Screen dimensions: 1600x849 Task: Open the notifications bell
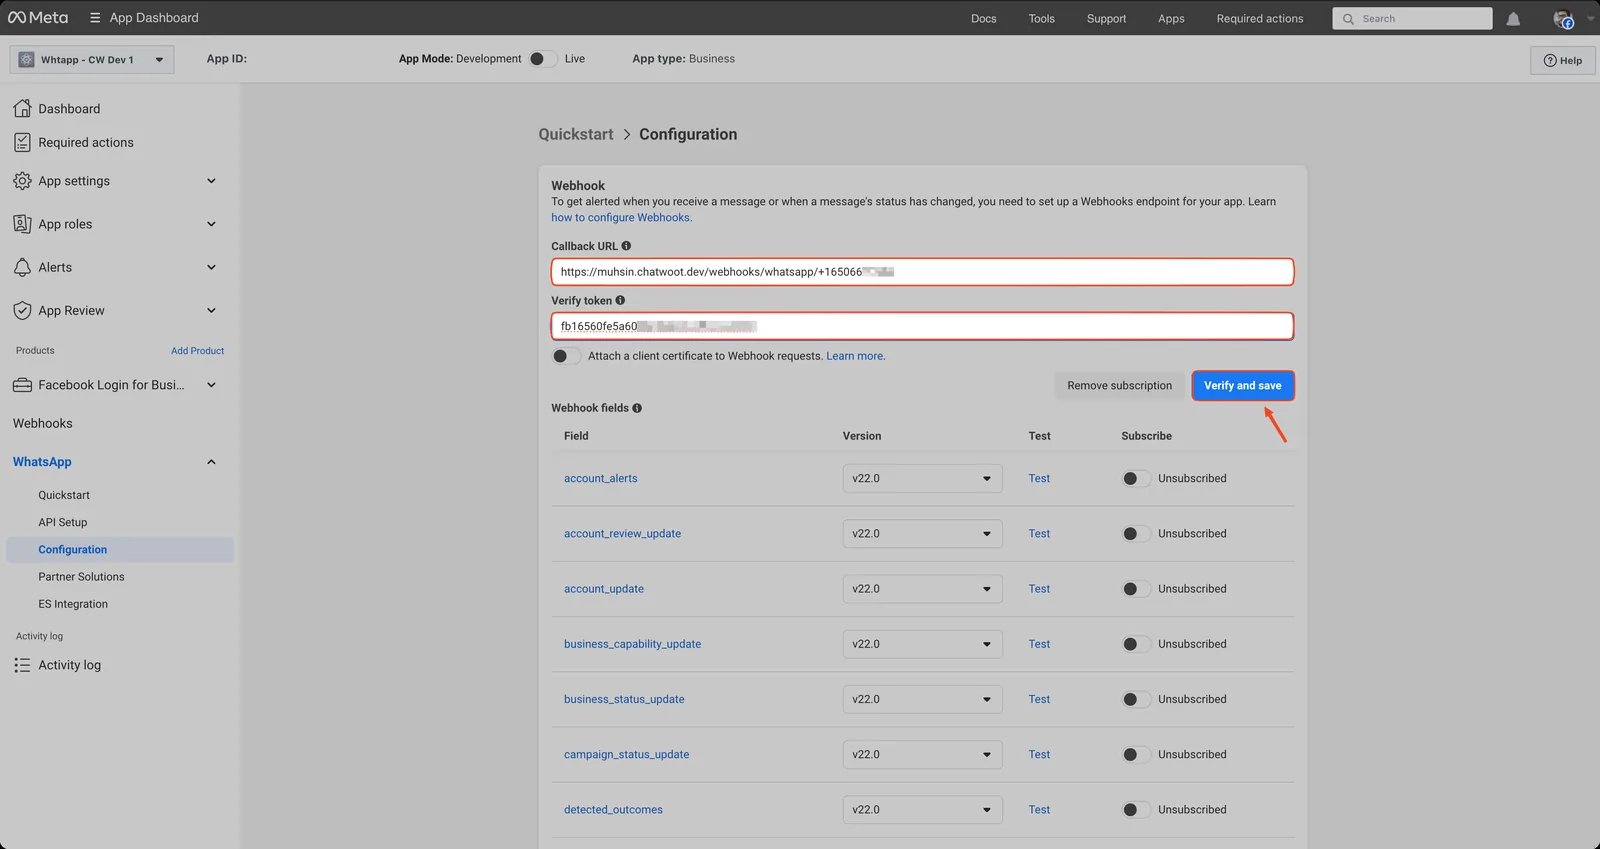(1513, 19)
